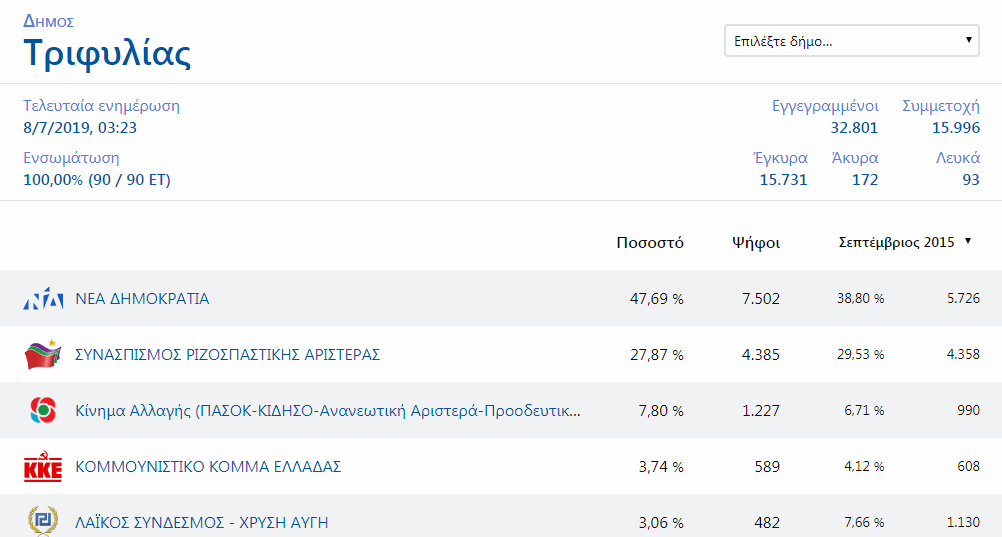The image size is (1002, 537).
Task: Click the Κίνημα Αλλαγής logo
Action: (x=43, y=410)
